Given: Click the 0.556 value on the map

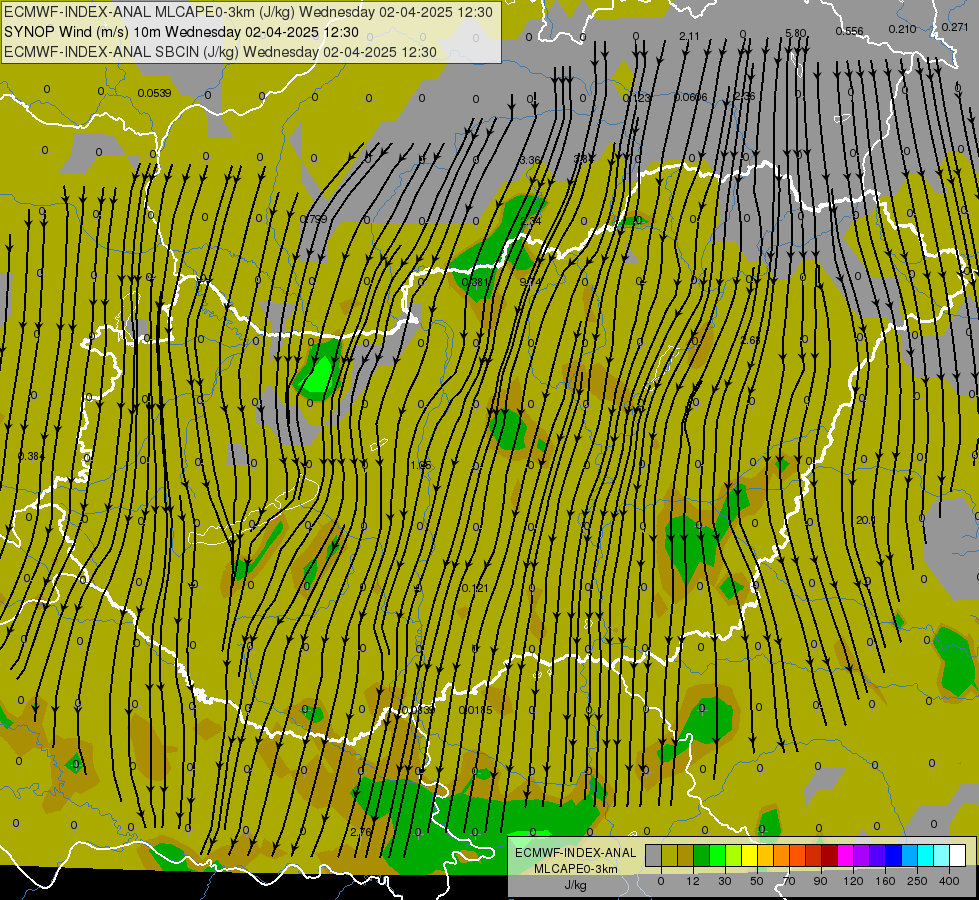Looking at the screenshot, I should point(849,31).
